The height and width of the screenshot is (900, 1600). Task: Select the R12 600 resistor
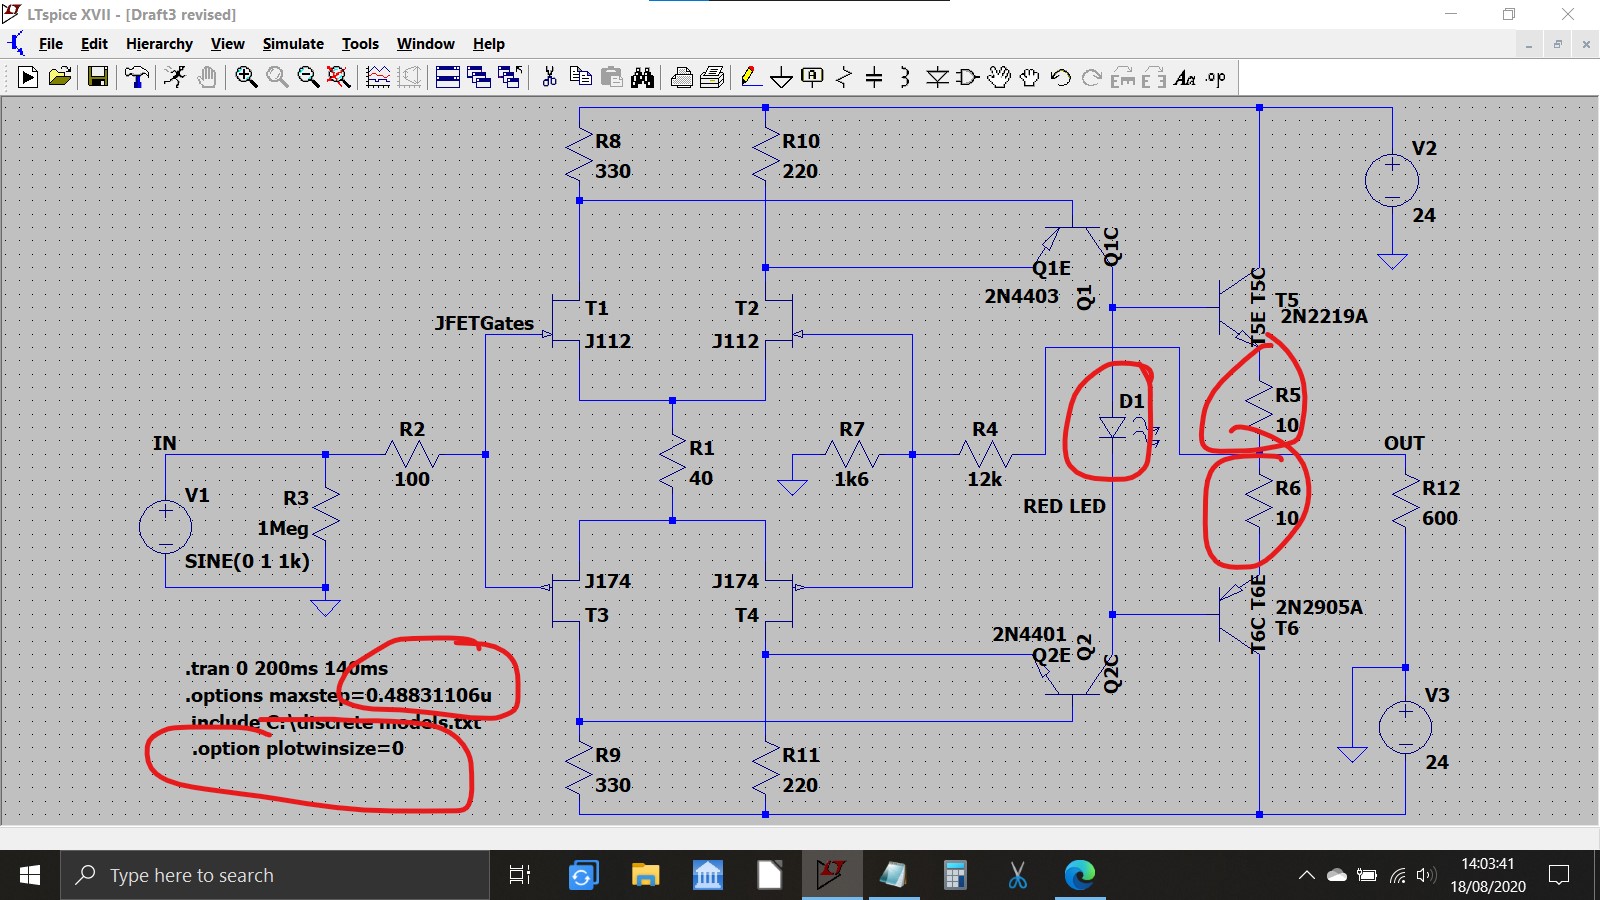point(1406,503)
